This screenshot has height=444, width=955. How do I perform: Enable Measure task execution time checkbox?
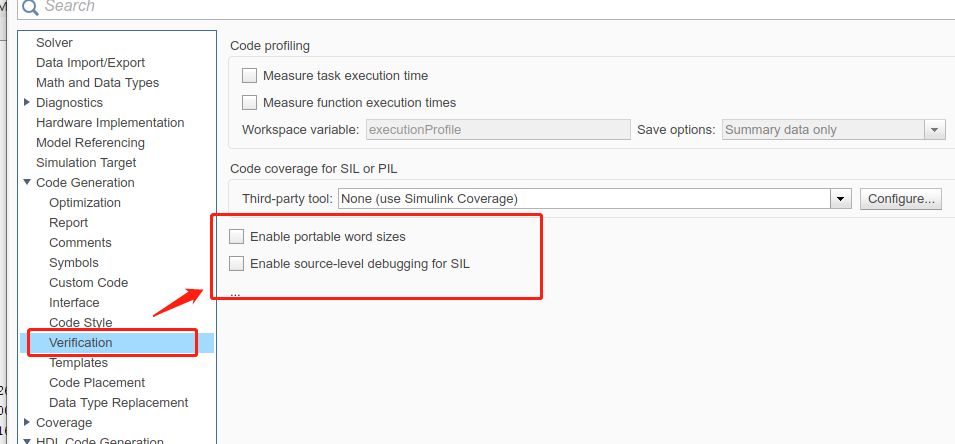pyautogui.click(x=250, y=75)
